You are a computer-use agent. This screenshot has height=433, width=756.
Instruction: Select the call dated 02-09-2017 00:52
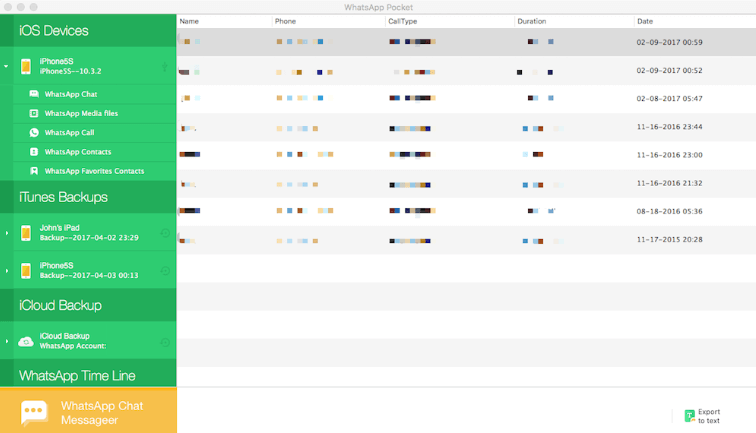click(466, 70)
